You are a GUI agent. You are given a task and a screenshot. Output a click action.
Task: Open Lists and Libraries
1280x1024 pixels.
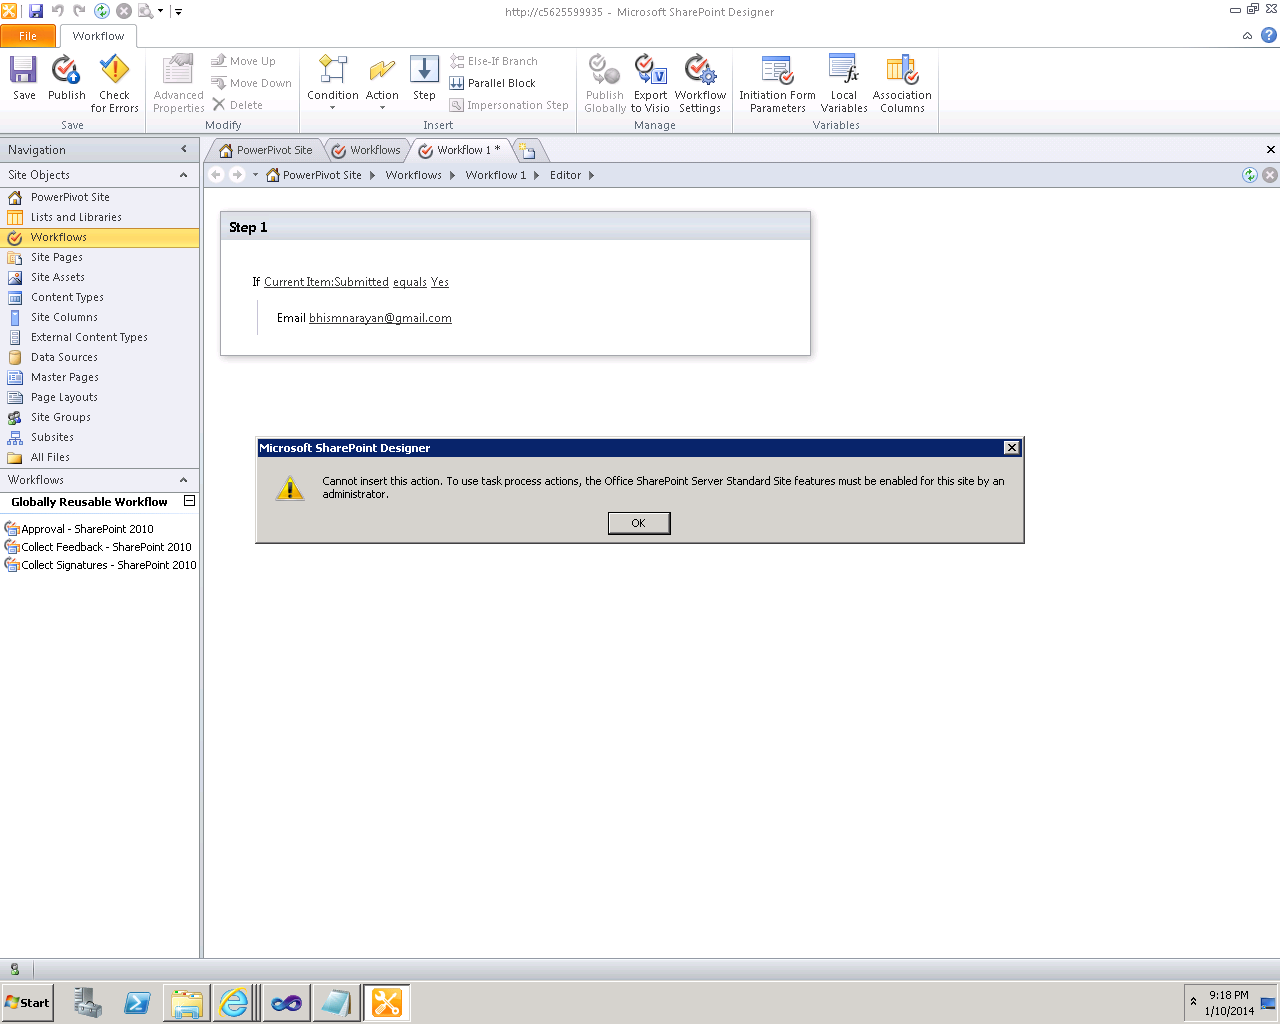100,217
